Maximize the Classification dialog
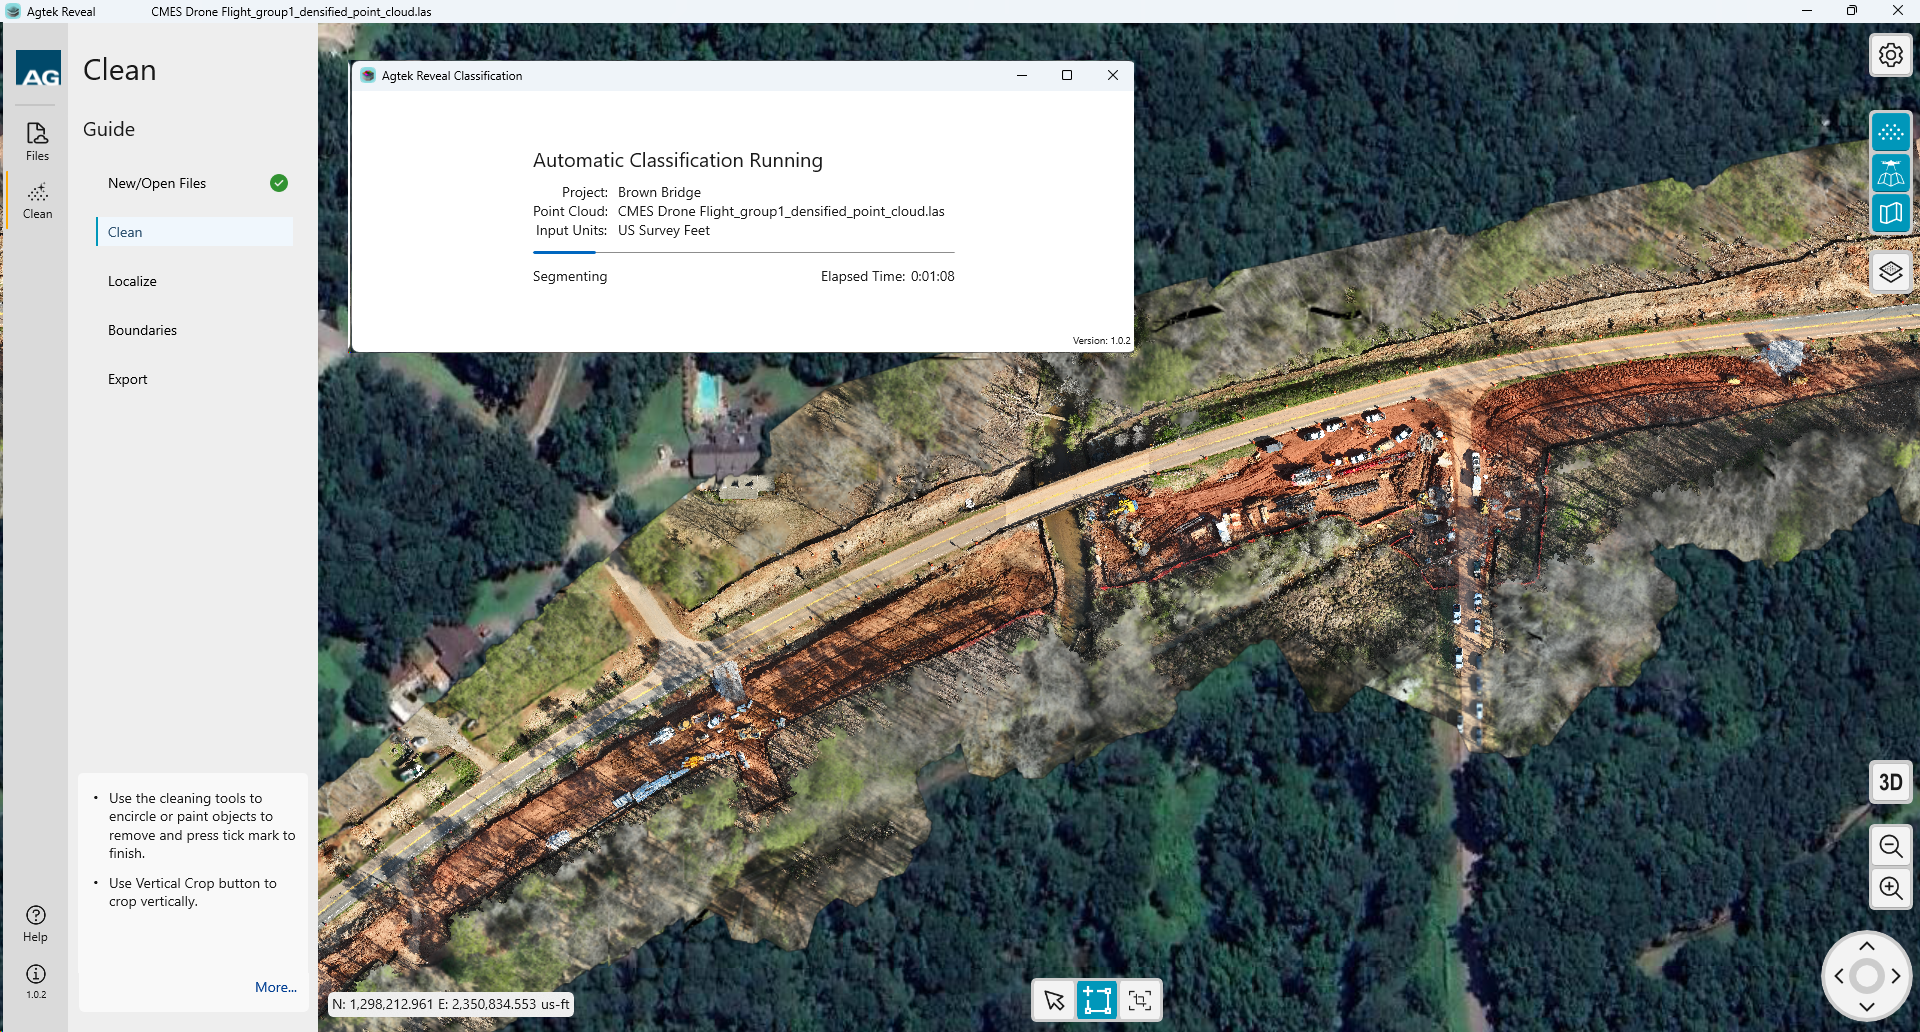 tap(1067, 75)
